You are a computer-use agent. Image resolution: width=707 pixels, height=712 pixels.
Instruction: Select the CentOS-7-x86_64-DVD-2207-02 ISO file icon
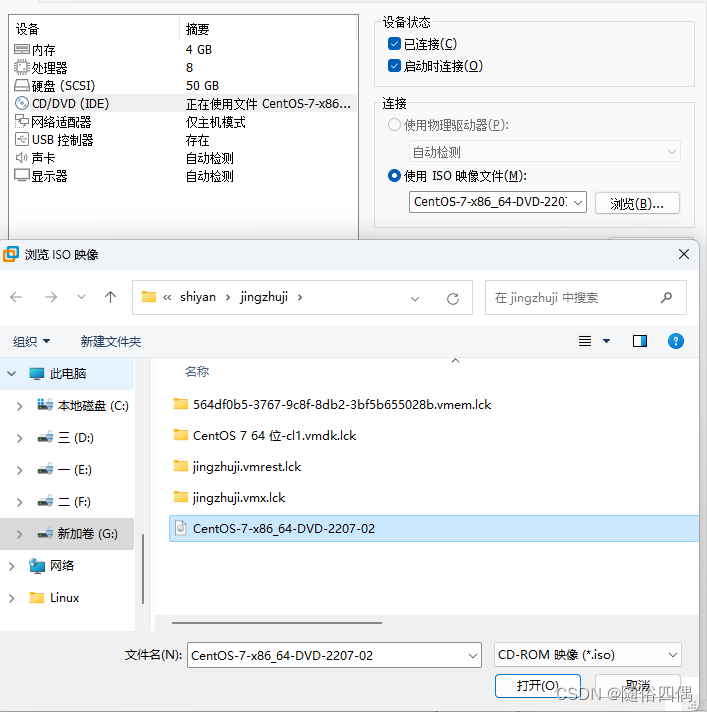(181, 528)
